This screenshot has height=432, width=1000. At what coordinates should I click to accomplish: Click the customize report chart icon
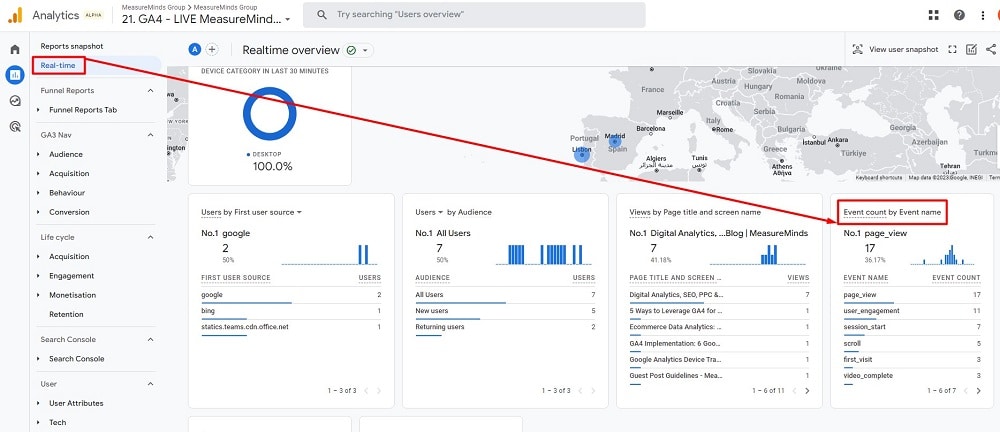(971, 49)
